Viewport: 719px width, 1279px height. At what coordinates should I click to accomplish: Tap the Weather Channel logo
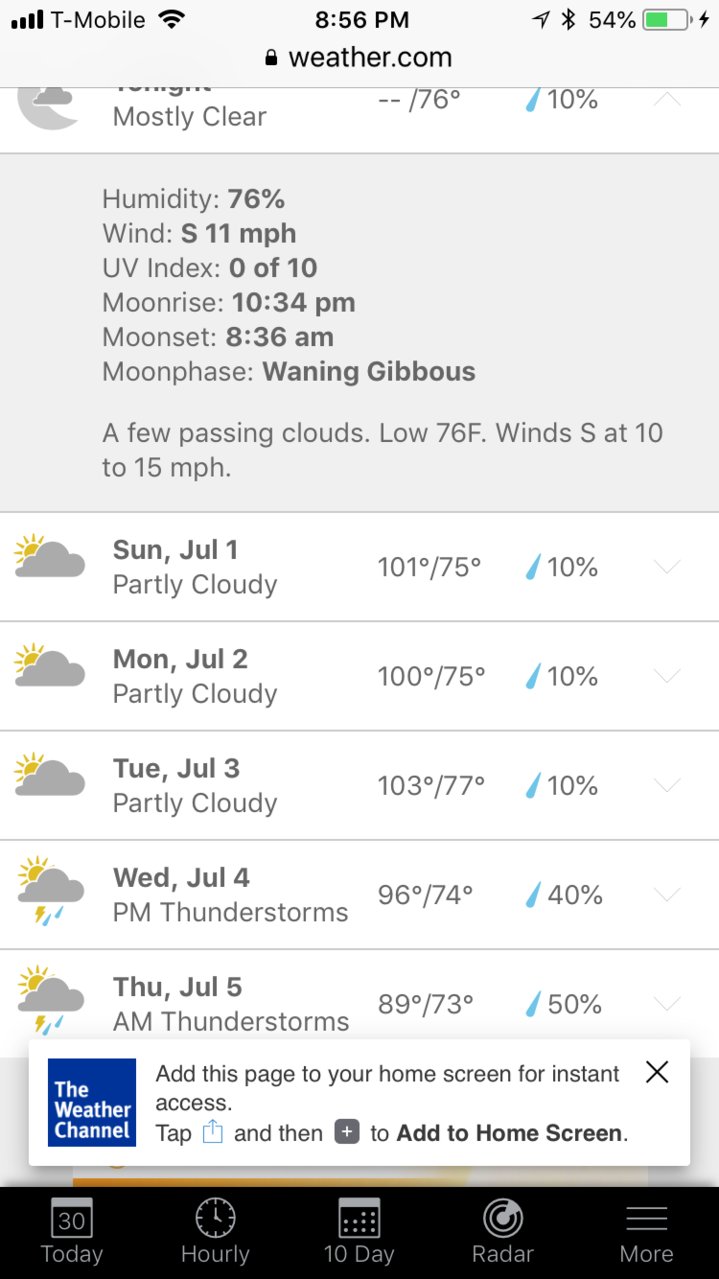click(x=92, y=1102)
